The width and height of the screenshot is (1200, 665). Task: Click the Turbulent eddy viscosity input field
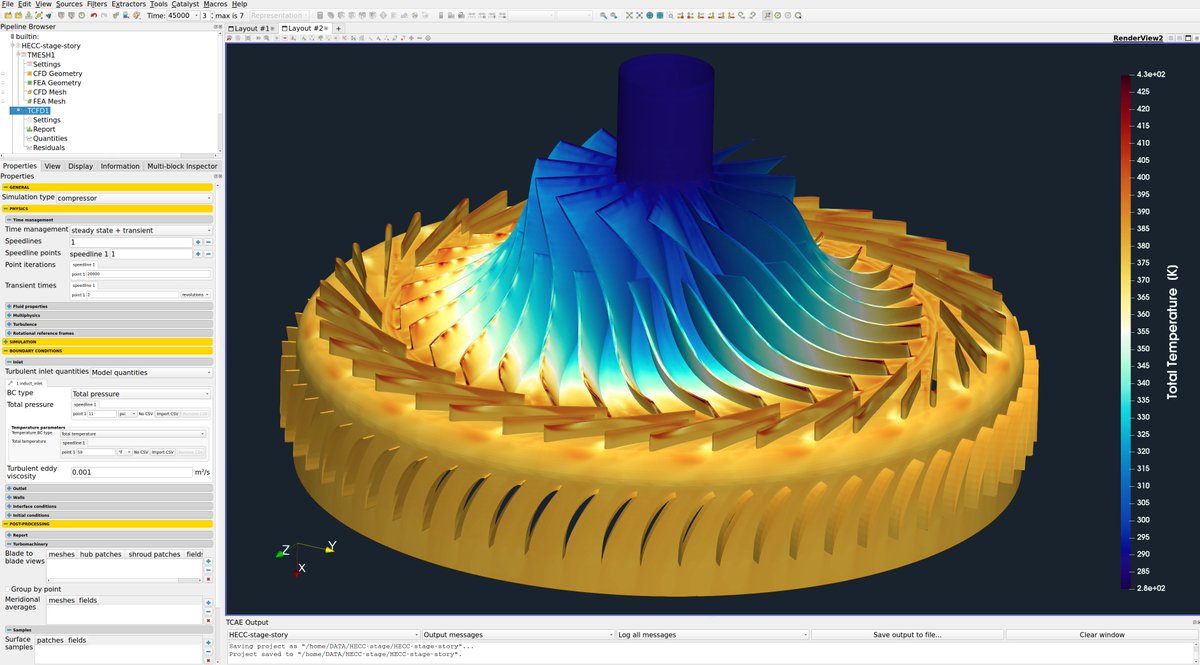tap(131, 472)
